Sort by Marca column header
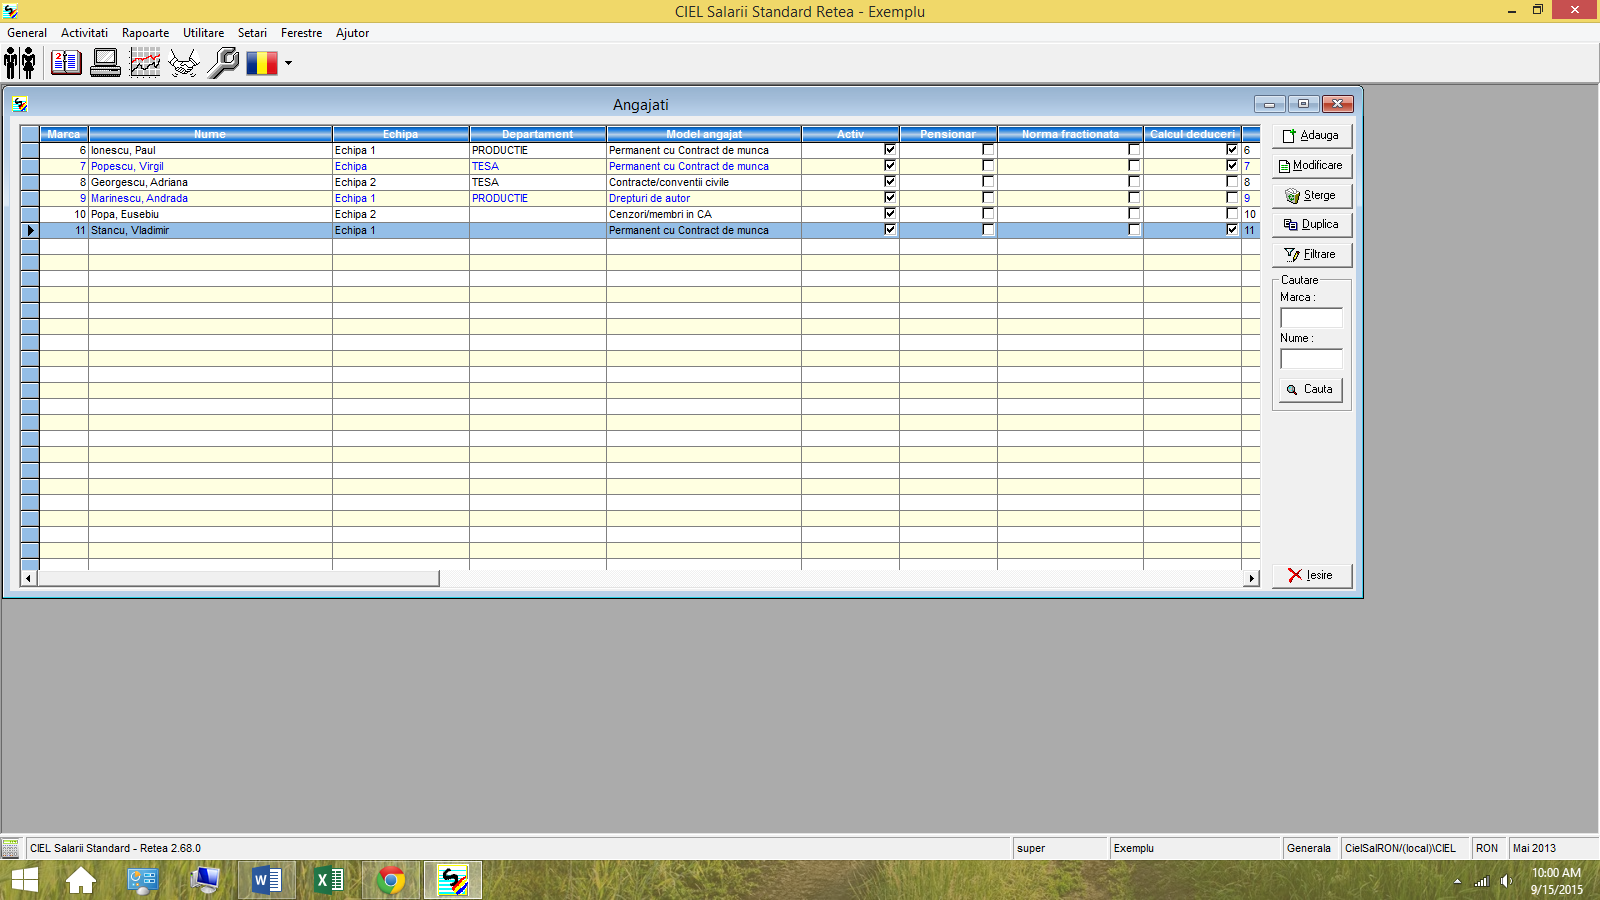Image resolution: width=1600 pixels, height=900 pixels. pyautogui.click(x=64, y=134)
